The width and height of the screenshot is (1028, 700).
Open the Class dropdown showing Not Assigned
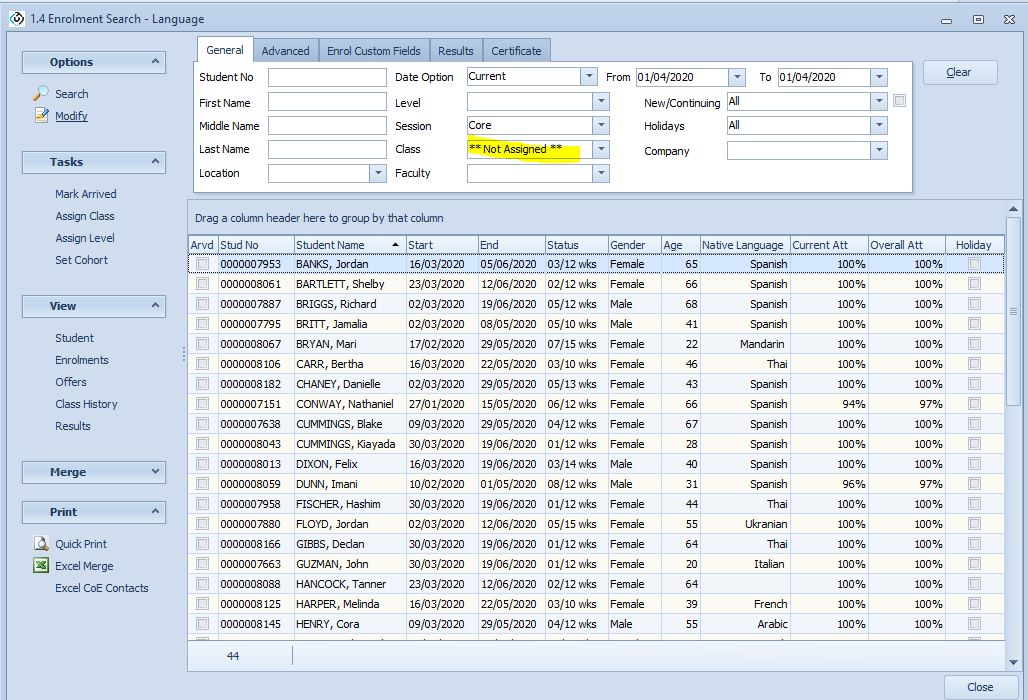point(600,149)
